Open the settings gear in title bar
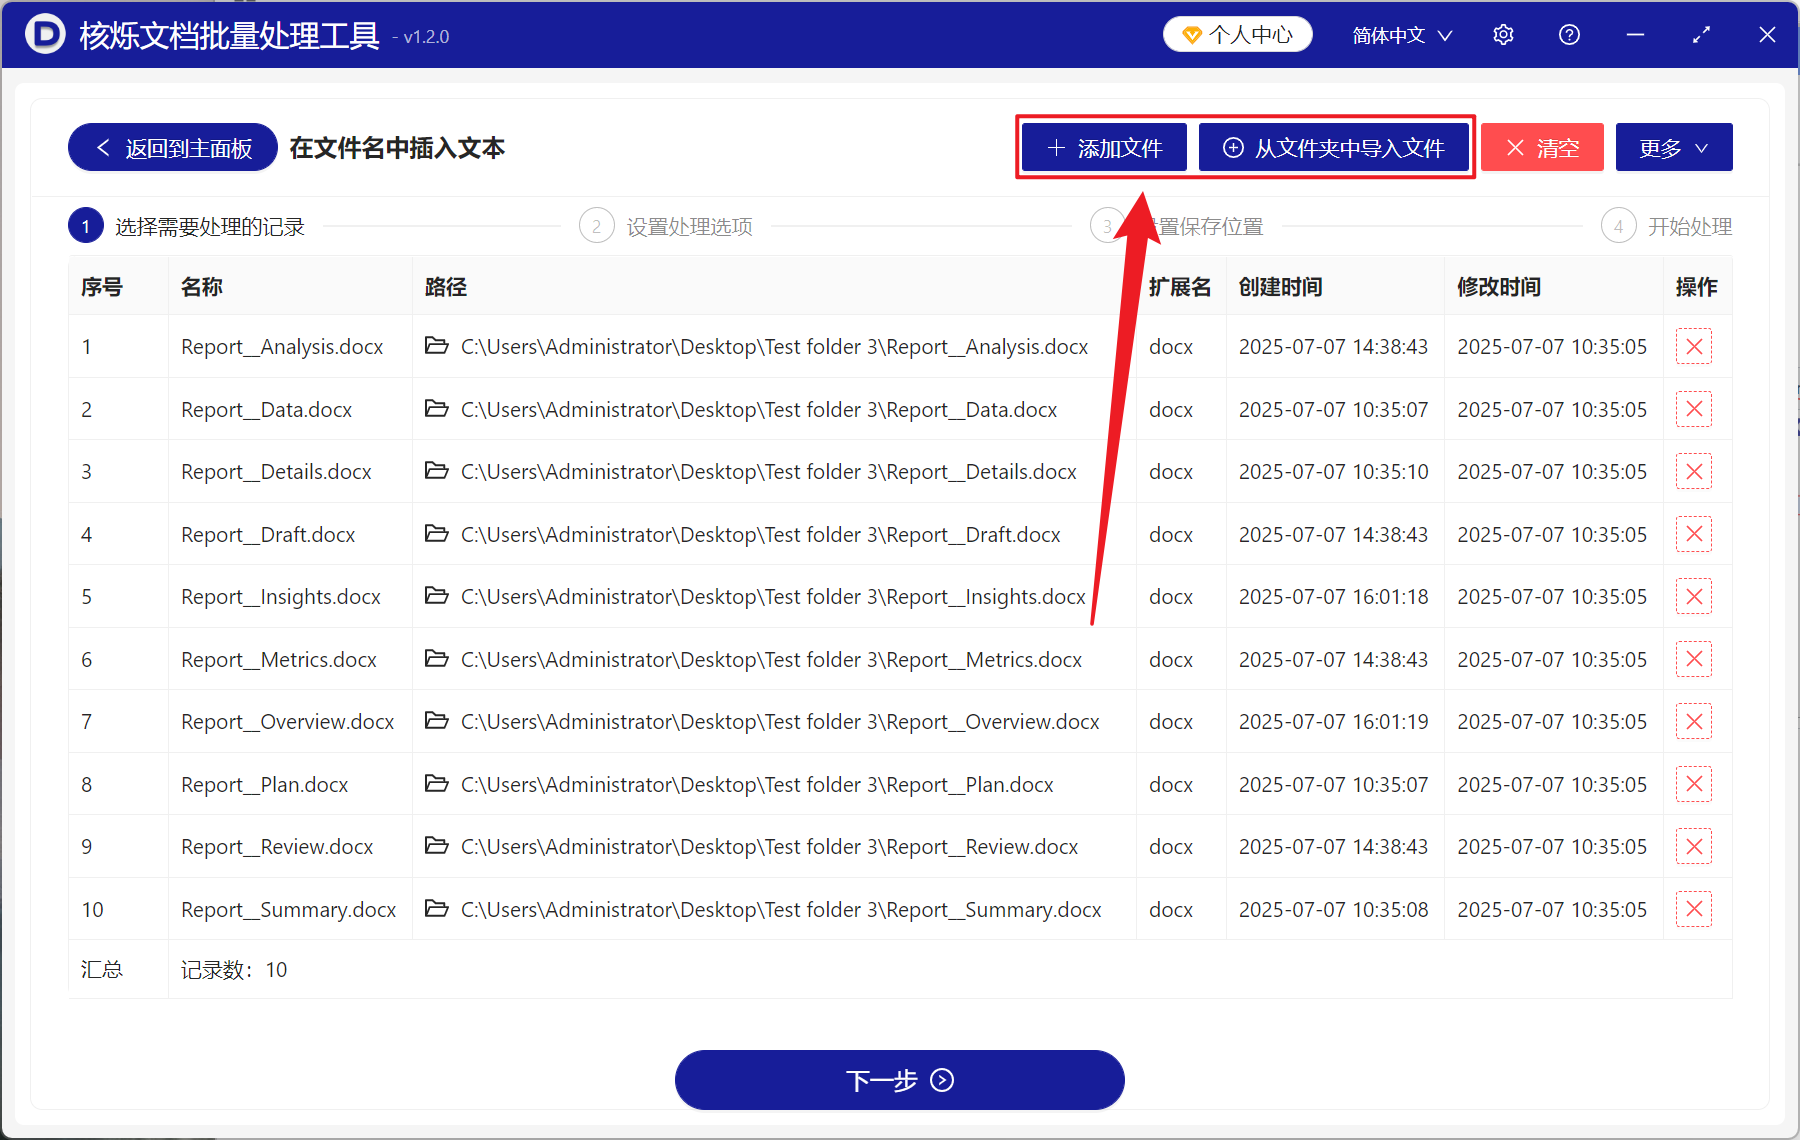The height and width of the screenshot is (1140, 1800). coord(1503,34)
